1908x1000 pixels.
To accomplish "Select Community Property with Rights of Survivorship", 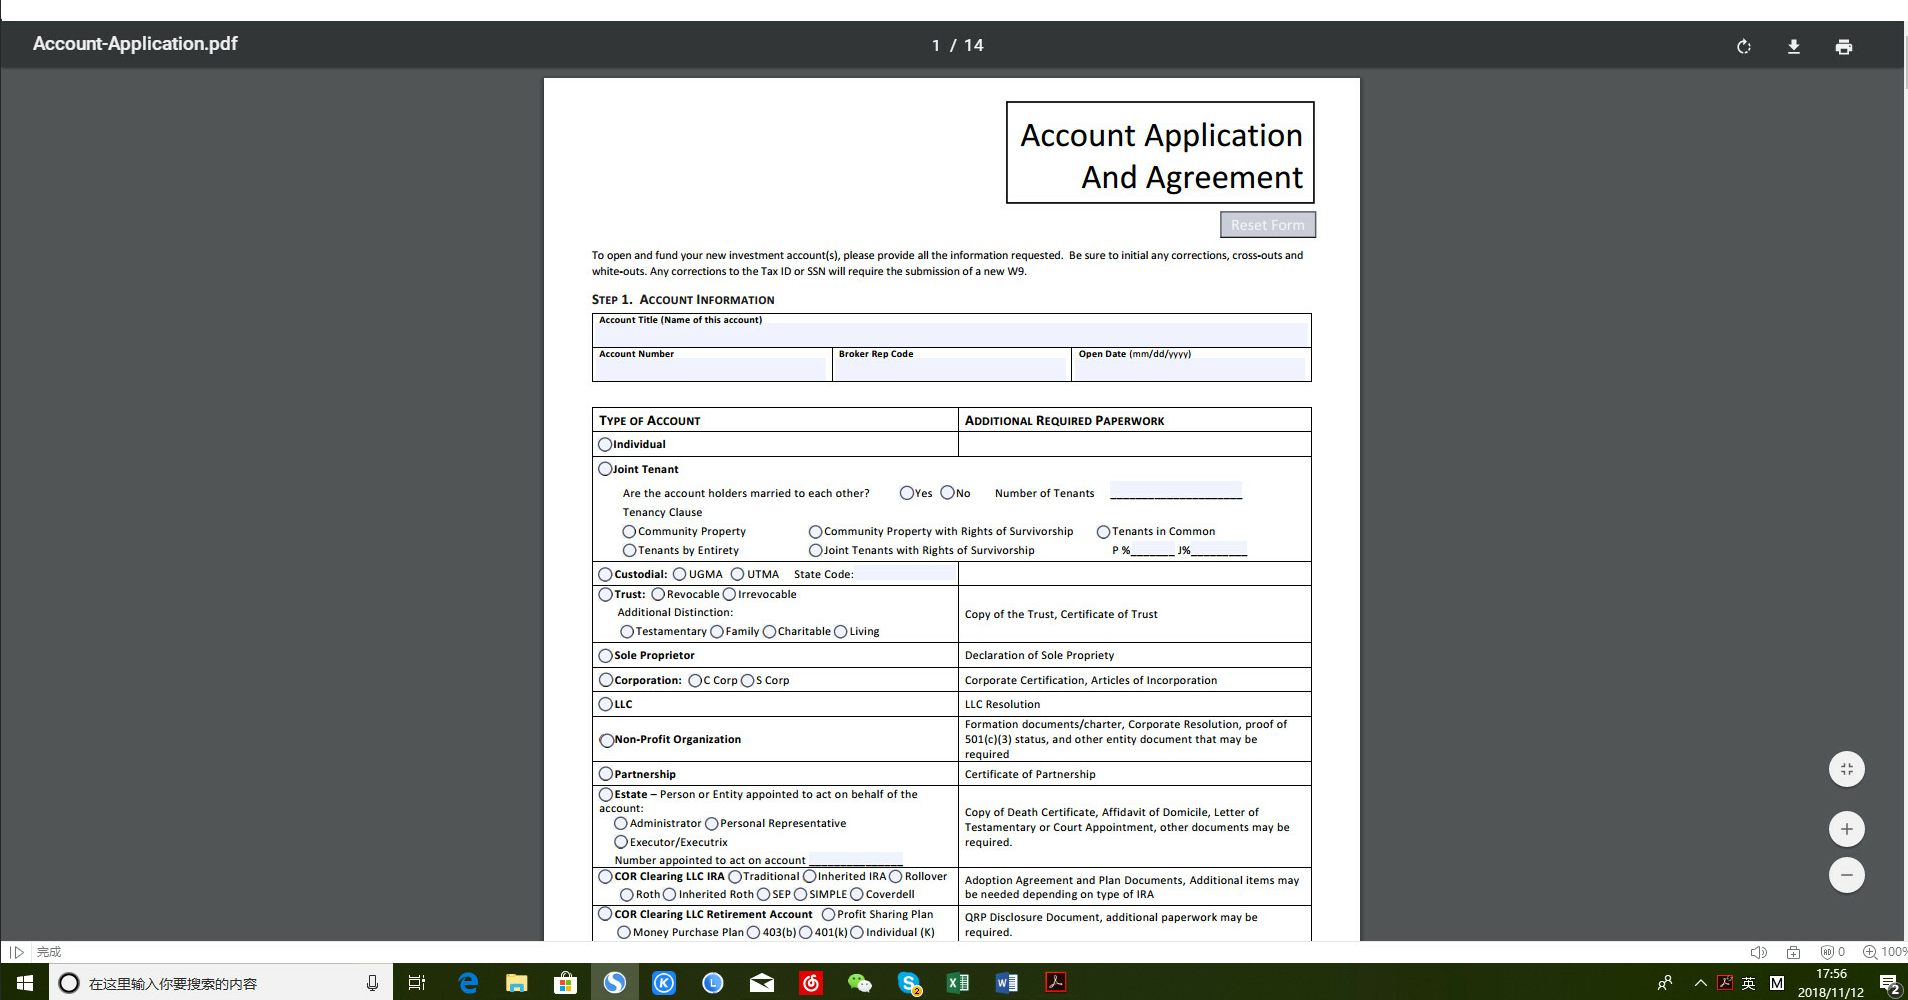I will coord(815,532).
